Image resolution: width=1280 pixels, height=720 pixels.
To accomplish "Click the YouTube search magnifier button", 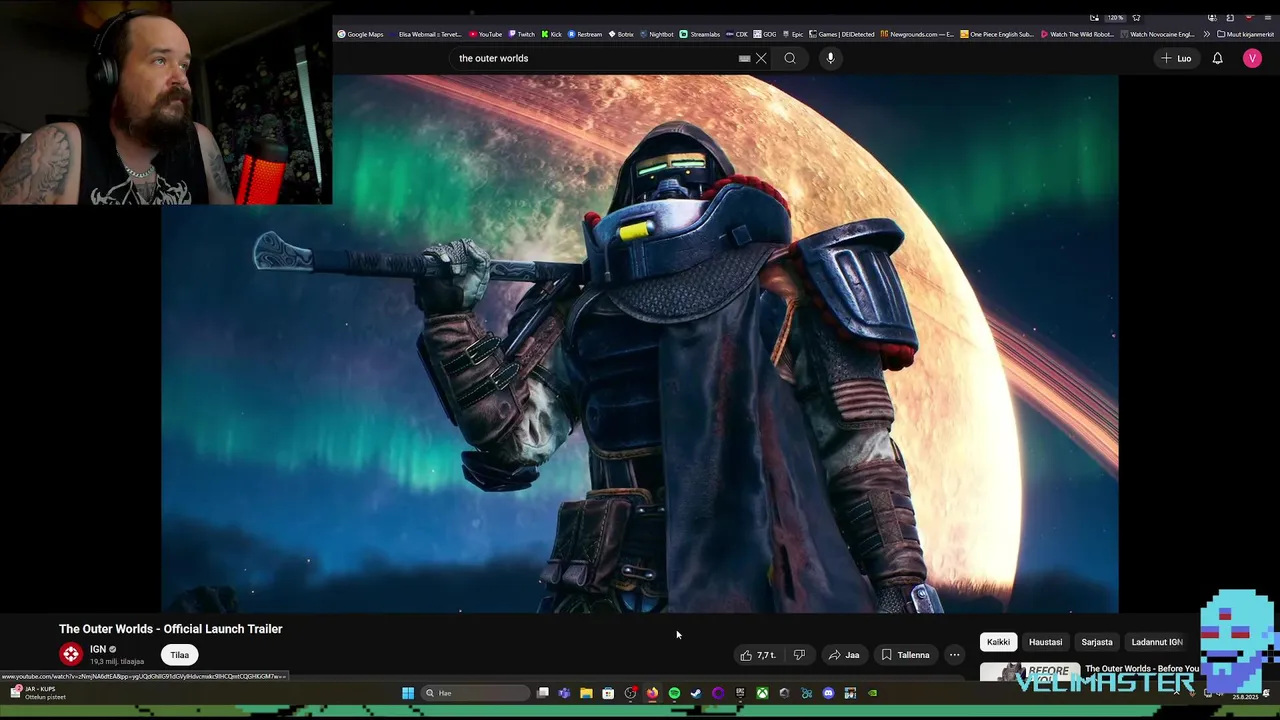I will [790, 58].
